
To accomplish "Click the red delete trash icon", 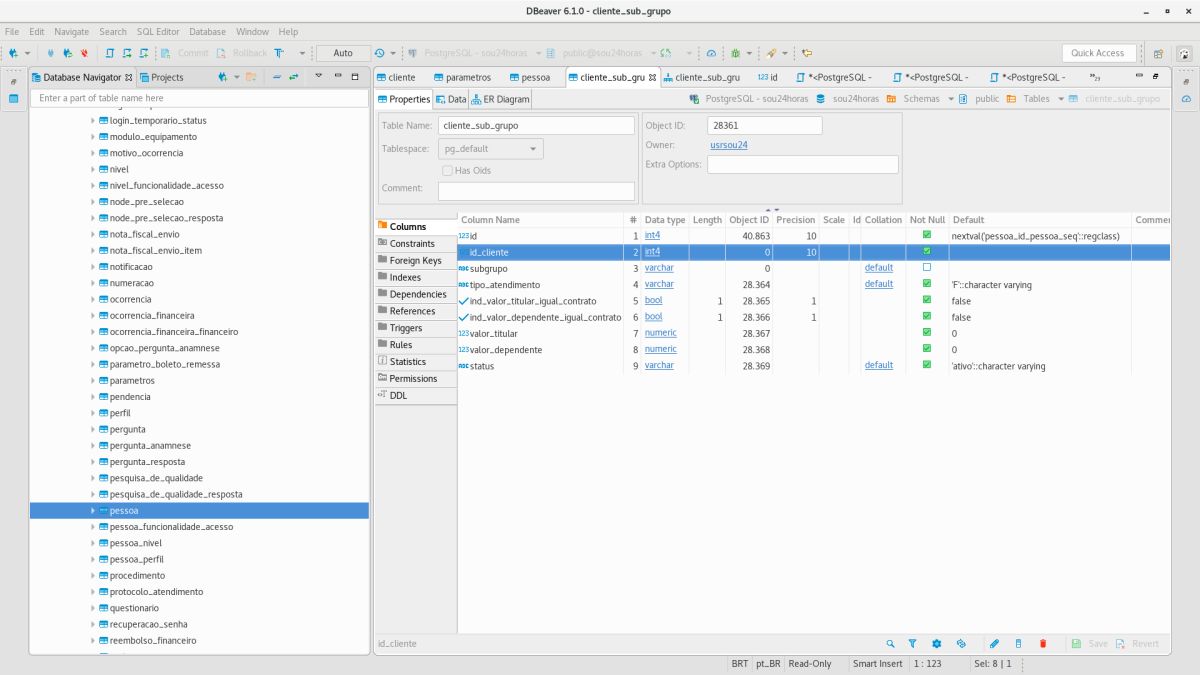I will [1043, 644].
